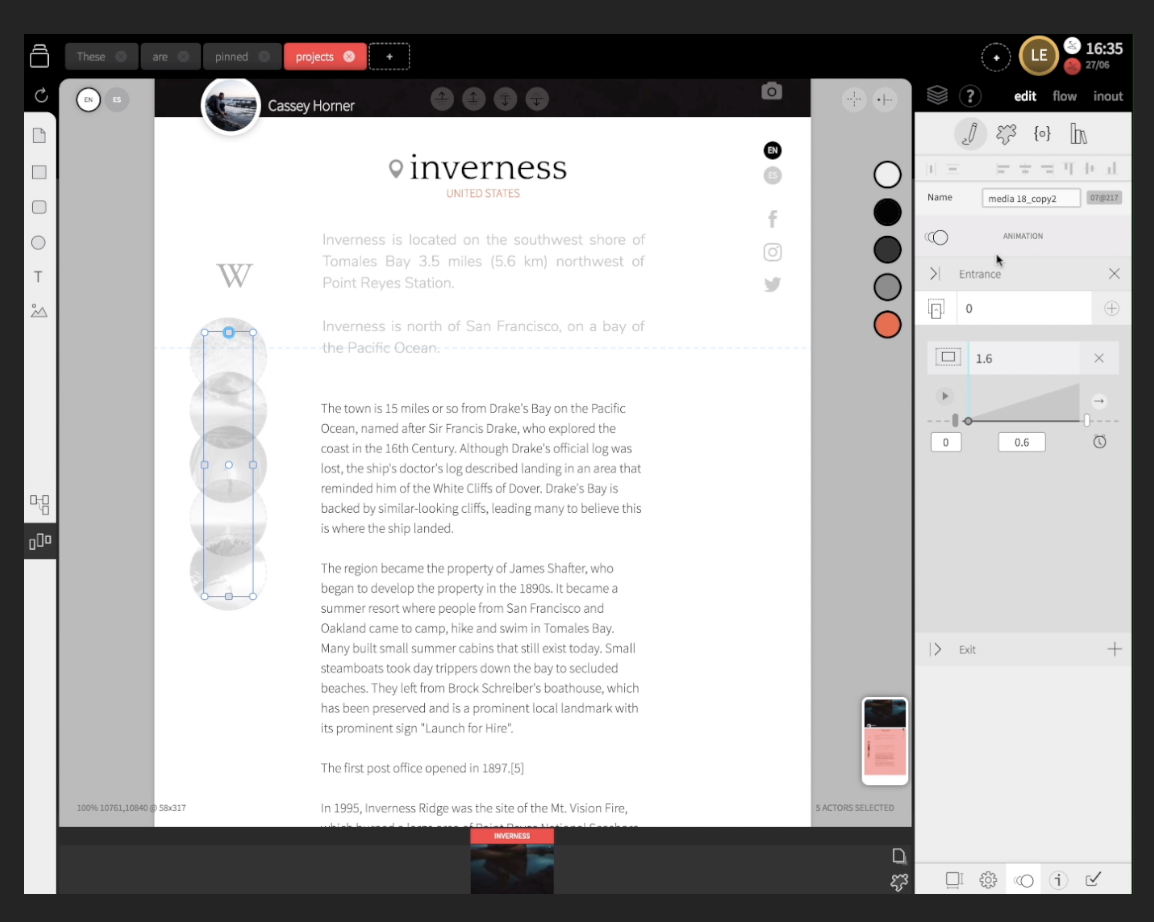1154x922 pixels.
Task: Add a new project tab
Action: pyautogui.click(x=389, y=57)
